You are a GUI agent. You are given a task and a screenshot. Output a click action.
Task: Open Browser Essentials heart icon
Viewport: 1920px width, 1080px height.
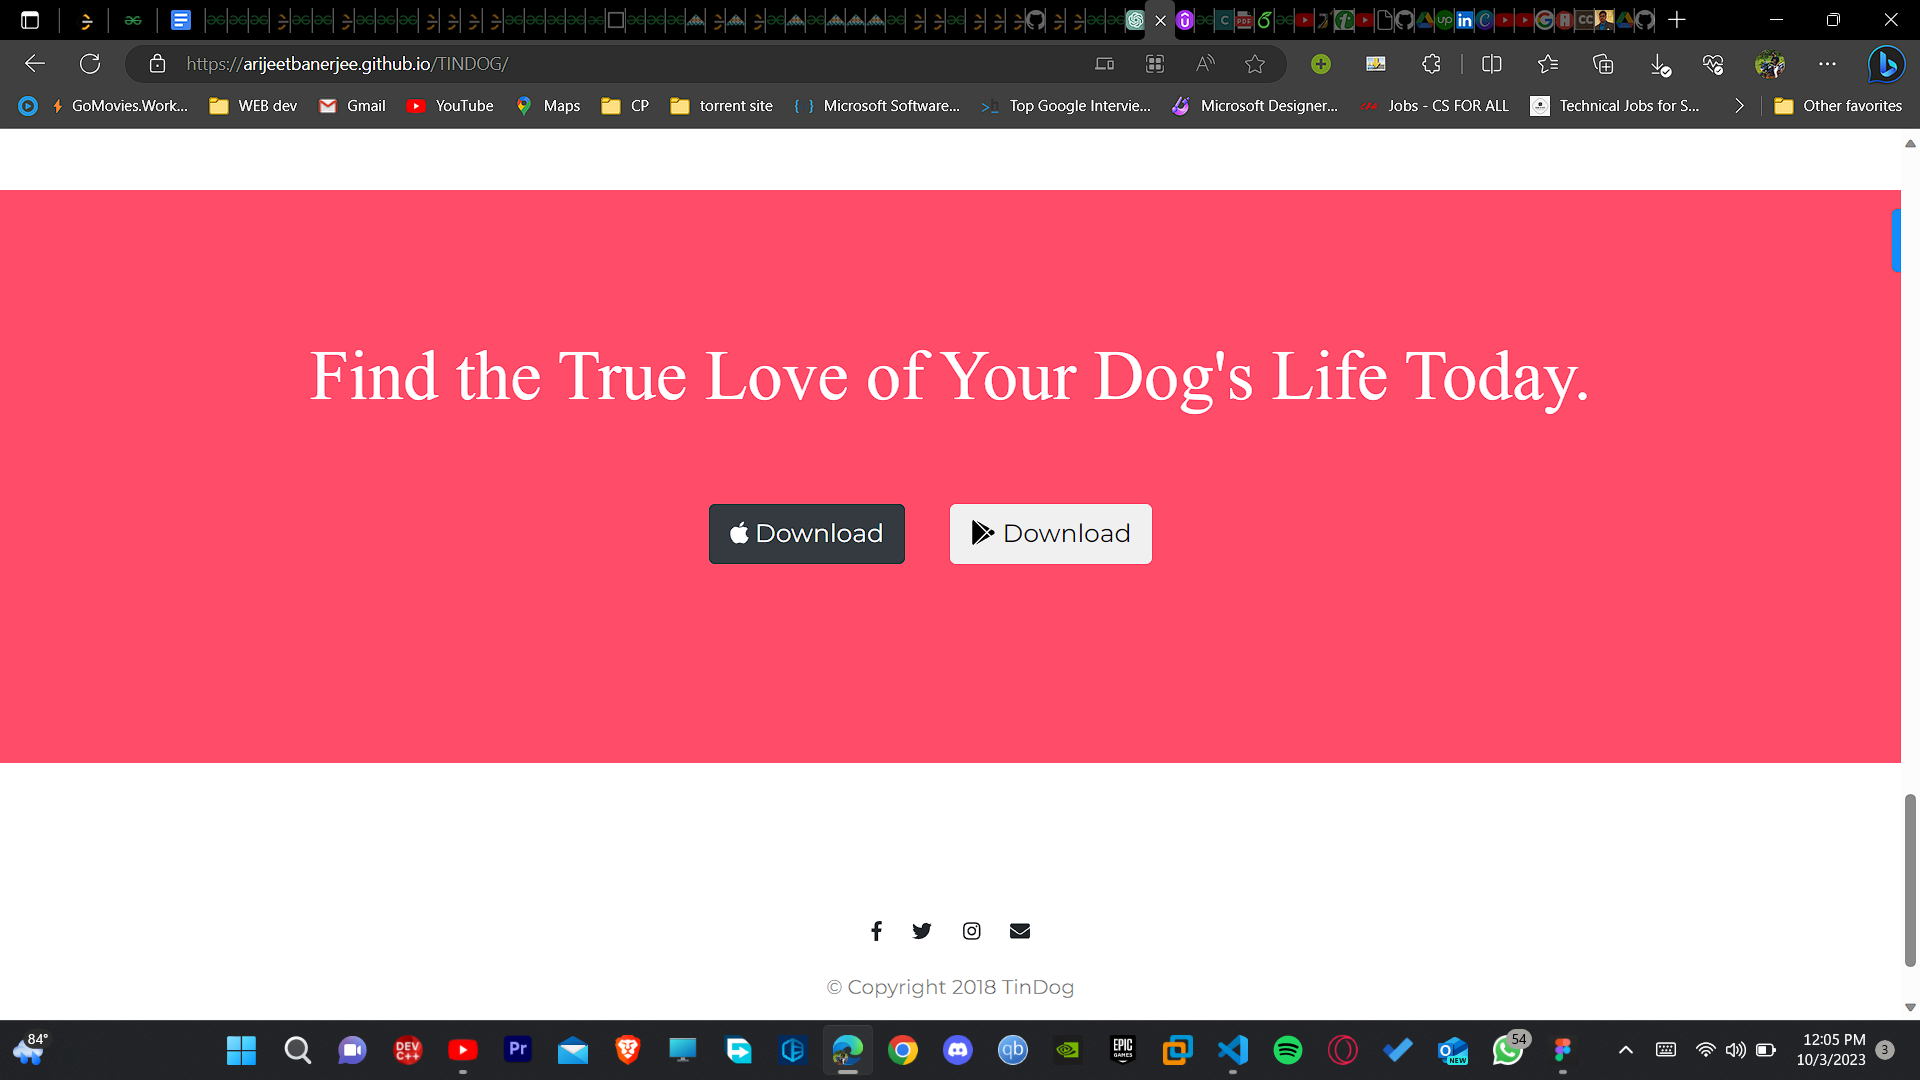click(1712, 64)
